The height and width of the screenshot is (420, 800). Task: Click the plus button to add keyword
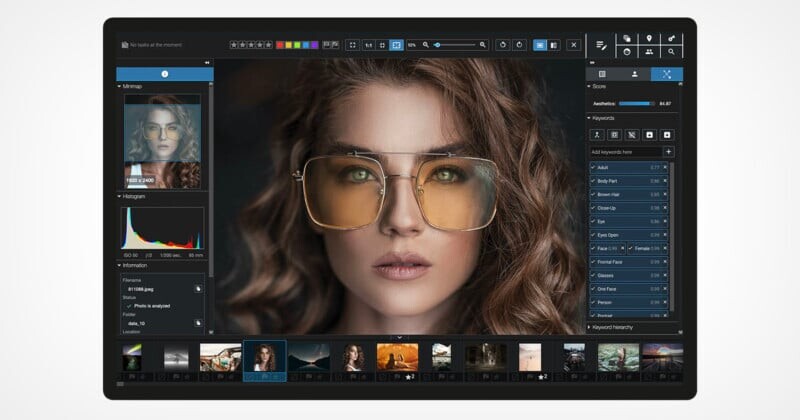point(668,151)
